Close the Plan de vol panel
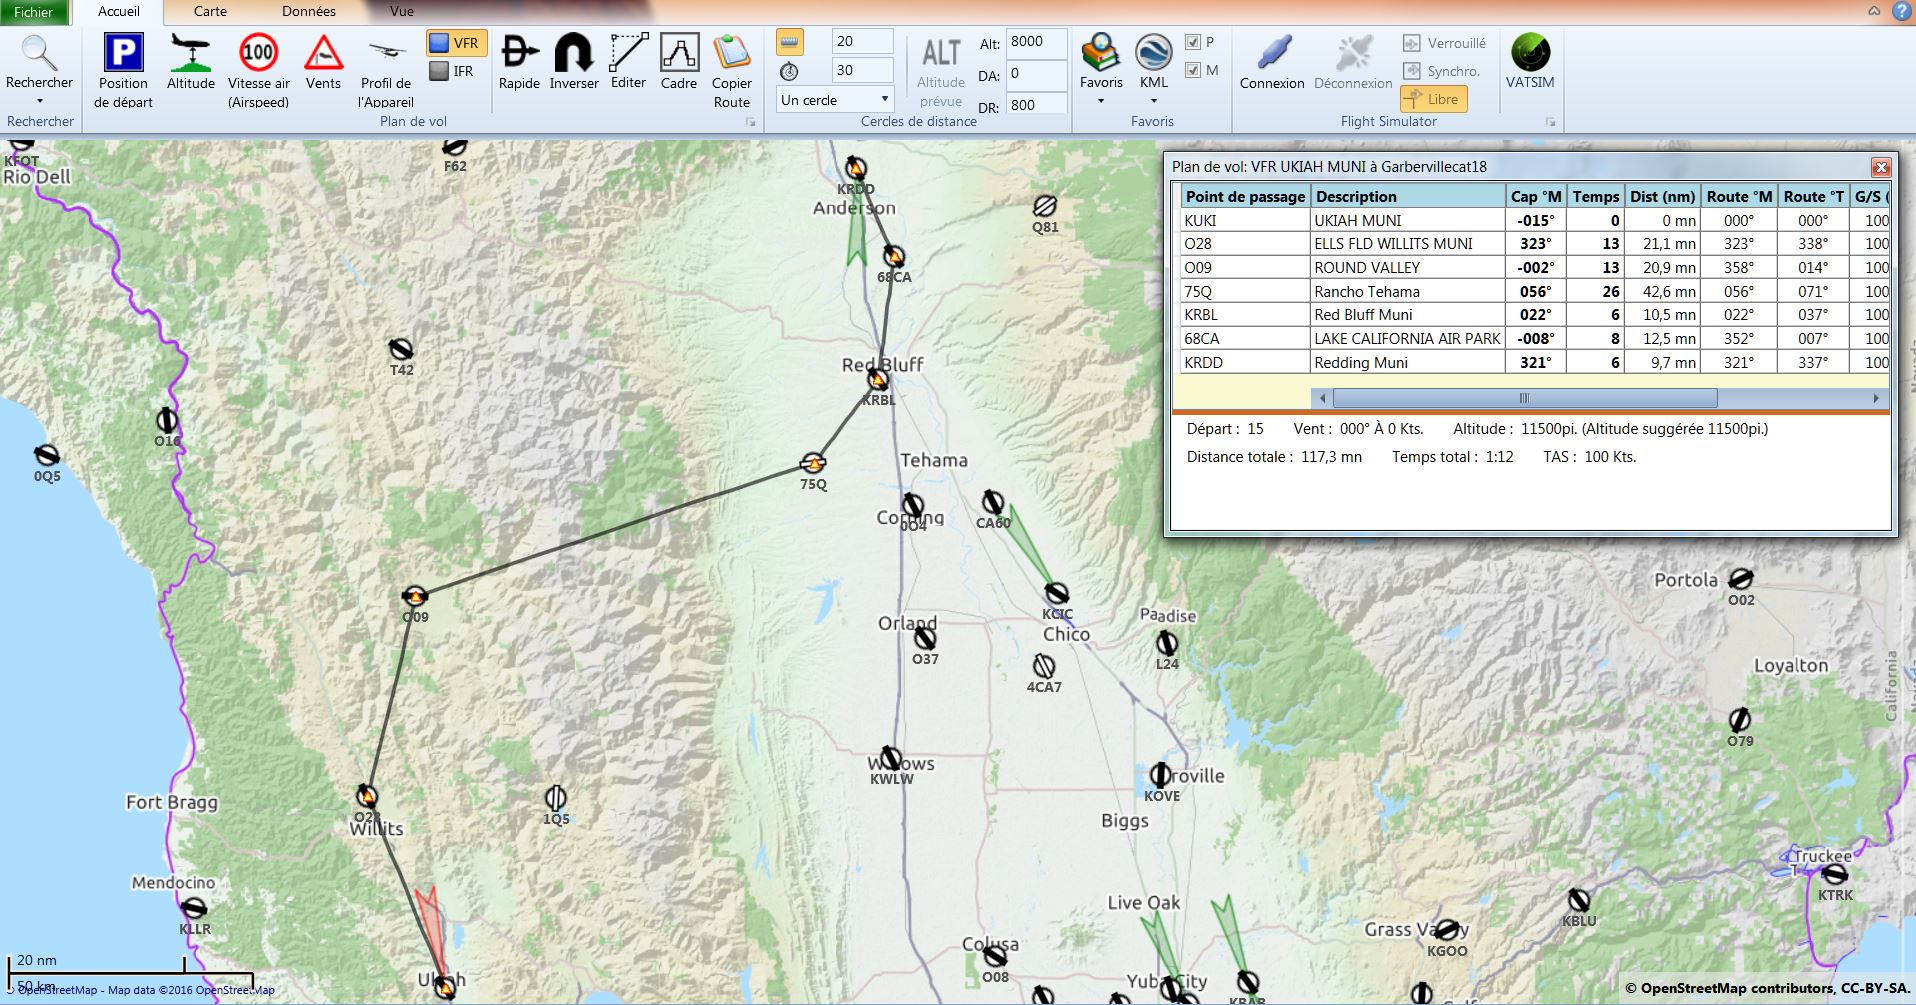1916x1005 pixels. [x=1881, y=167]
